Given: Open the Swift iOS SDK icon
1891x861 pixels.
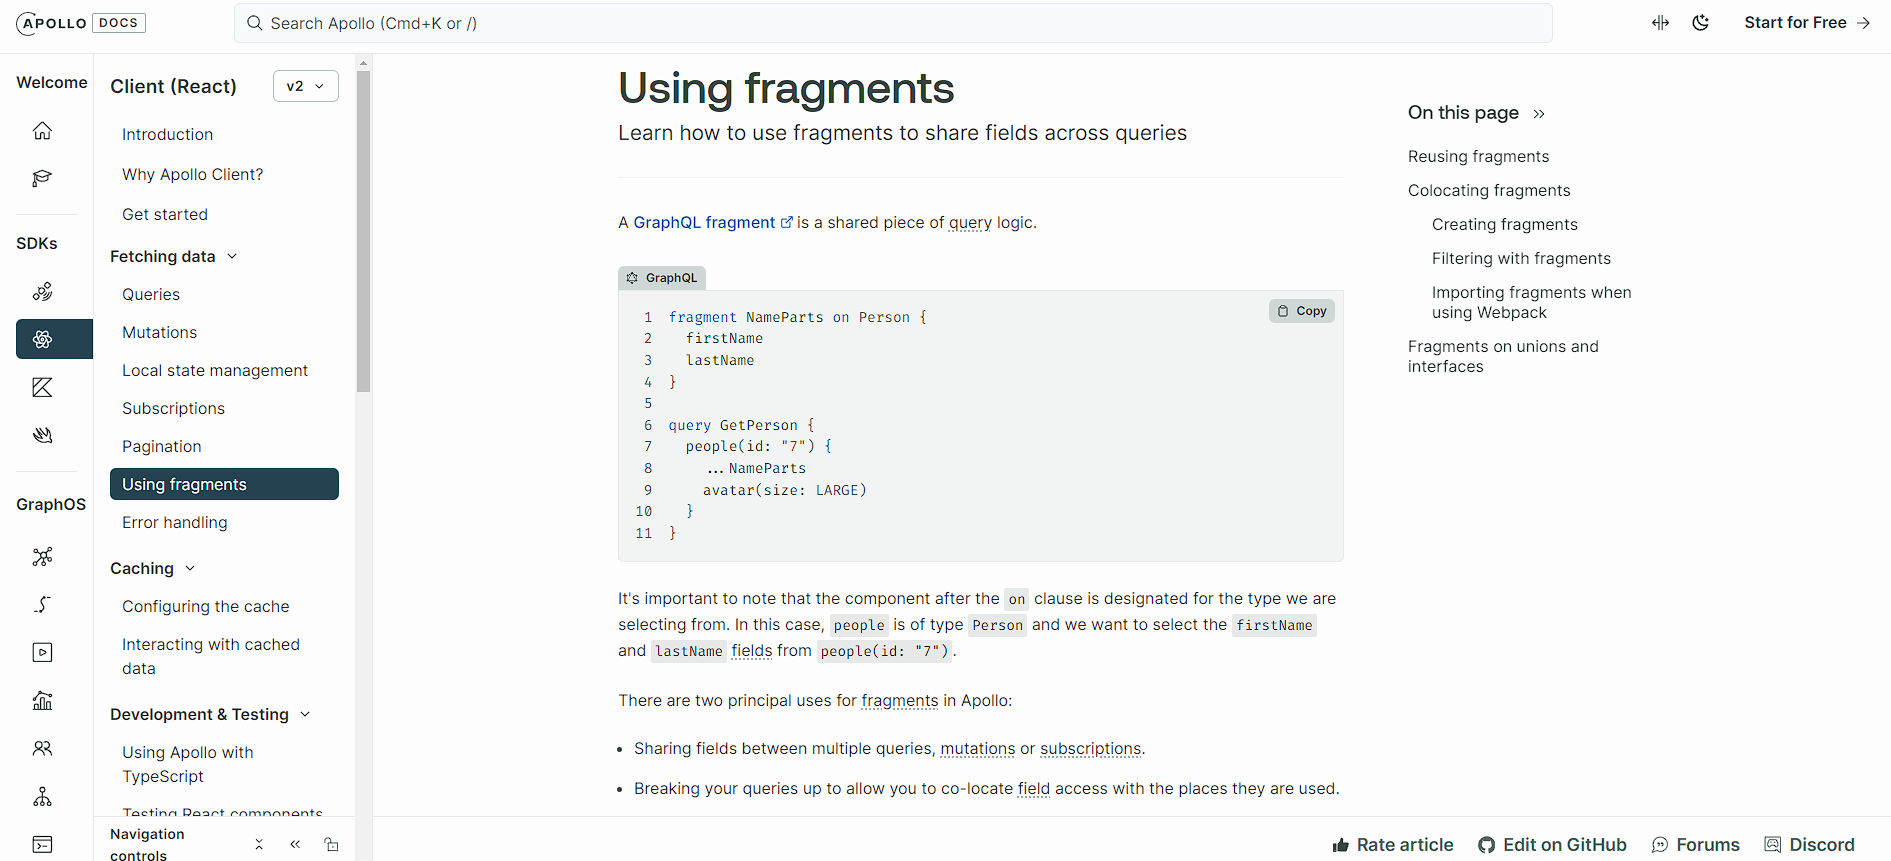Looking at the screenshot, I should pyautogui.click(x=42, y=435).
